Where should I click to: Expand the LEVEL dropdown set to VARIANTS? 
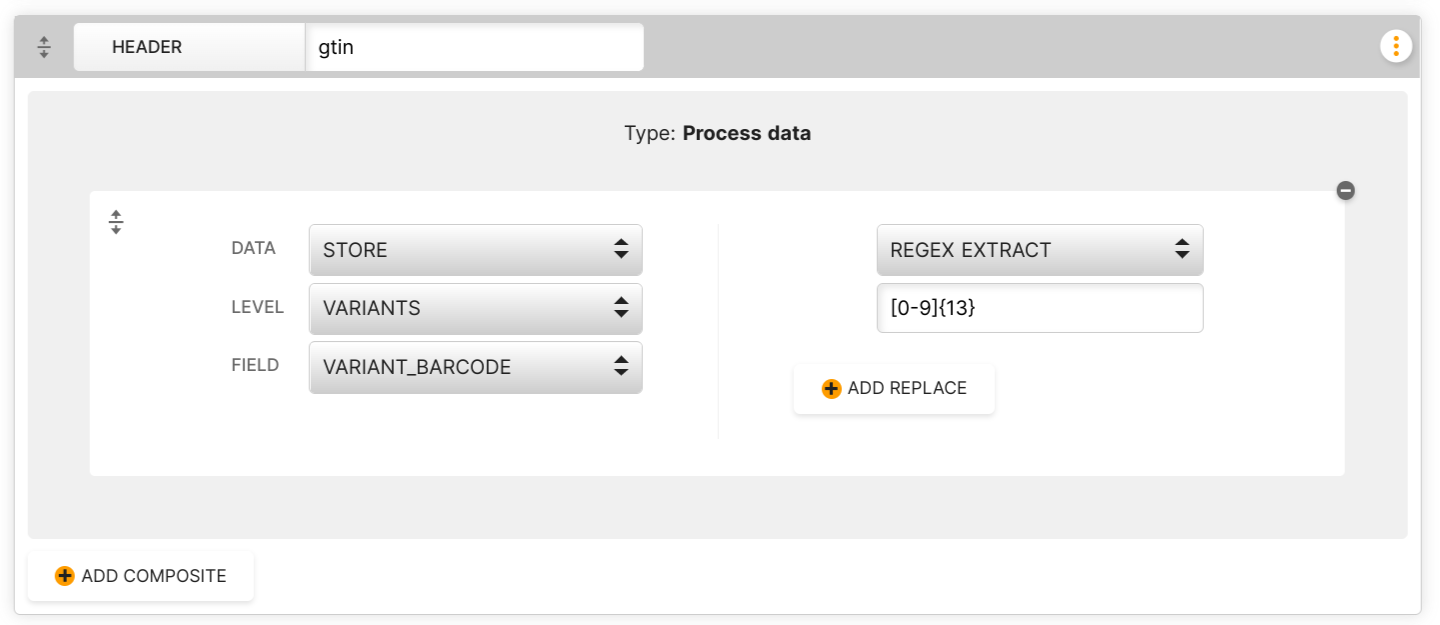point(476,309)
